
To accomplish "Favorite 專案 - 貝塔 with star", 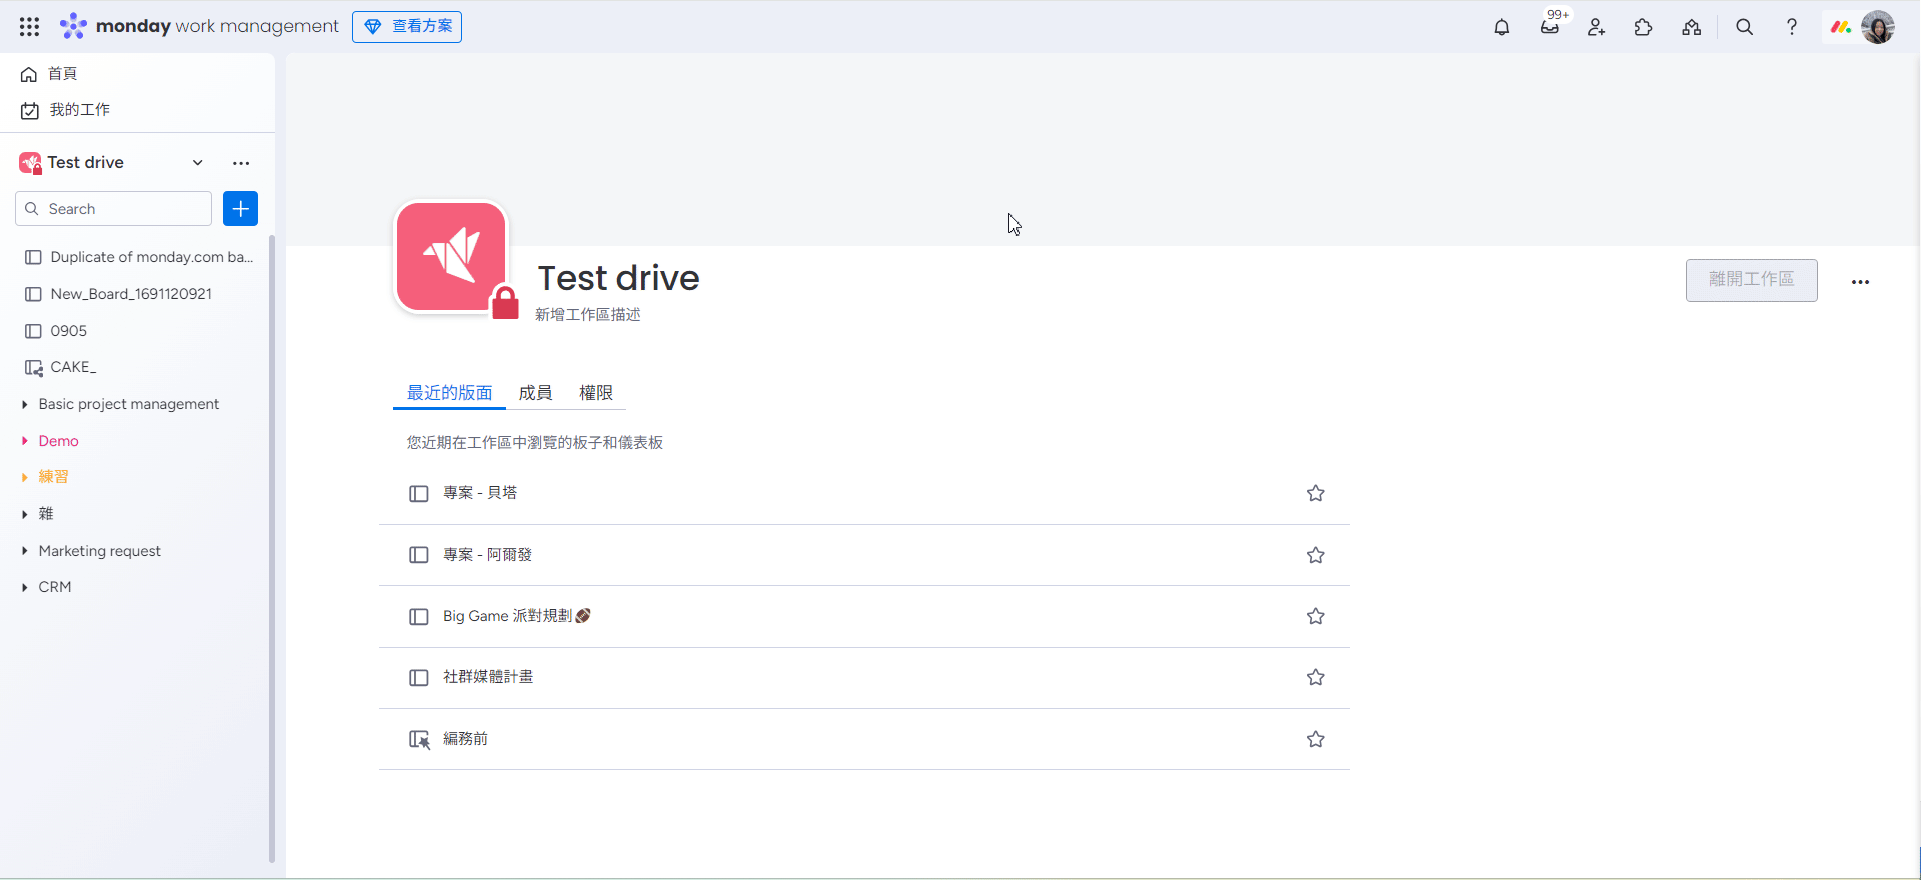I will (x=1315, y=493).
